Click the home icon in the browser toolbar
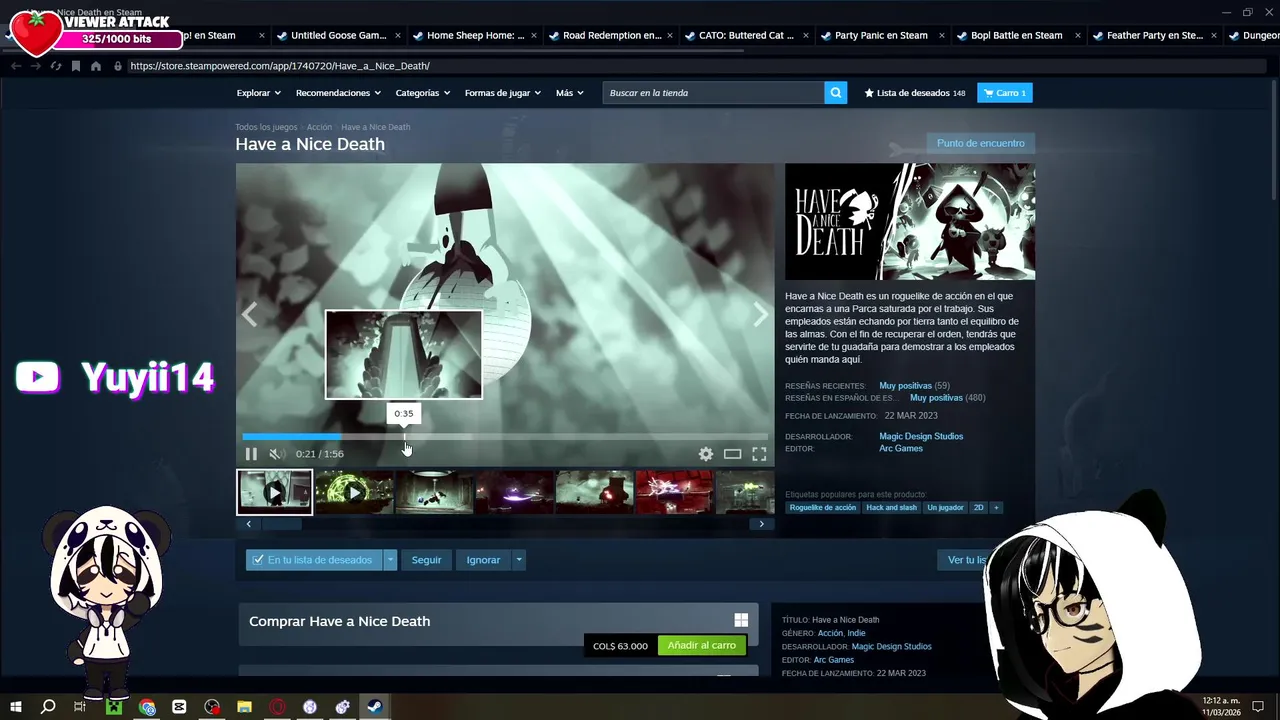 pos(95,66)
